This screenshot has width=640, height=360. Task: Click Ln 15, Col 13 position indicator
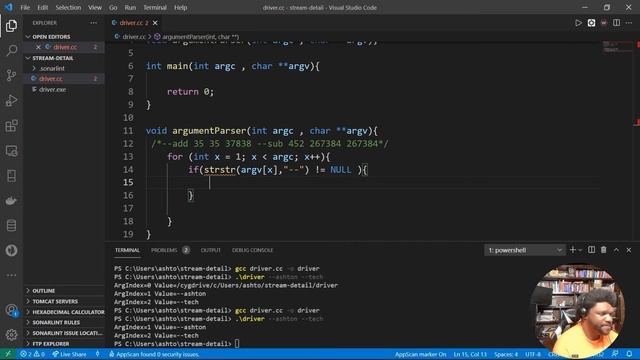tap(470, 354)
